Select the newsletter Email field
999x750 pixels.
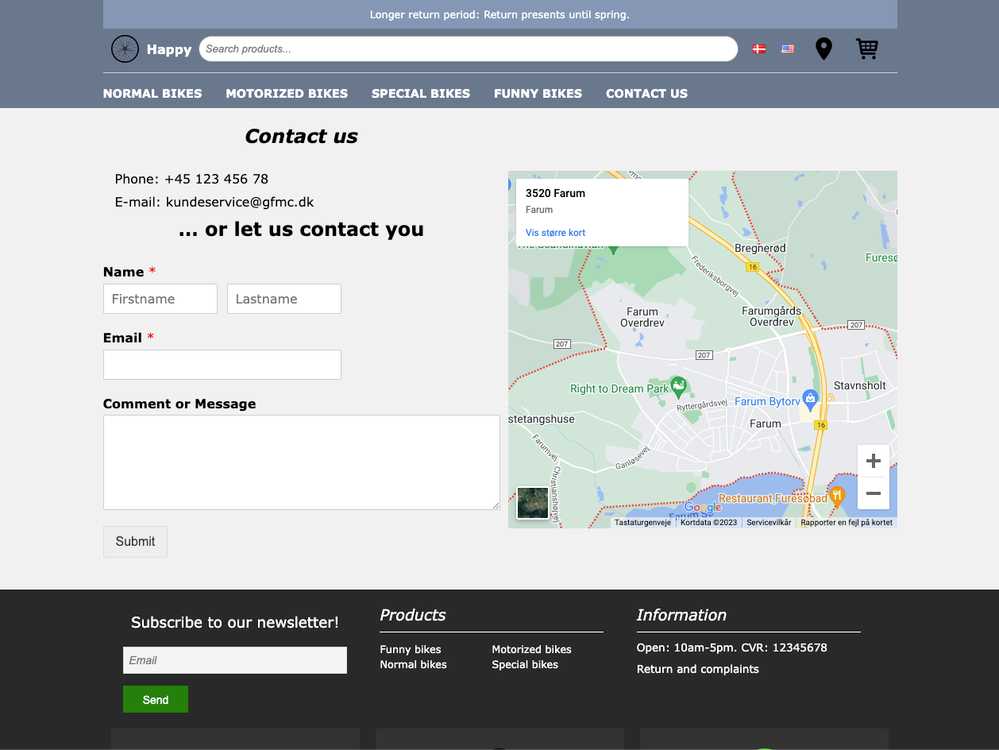pos(235,660)
